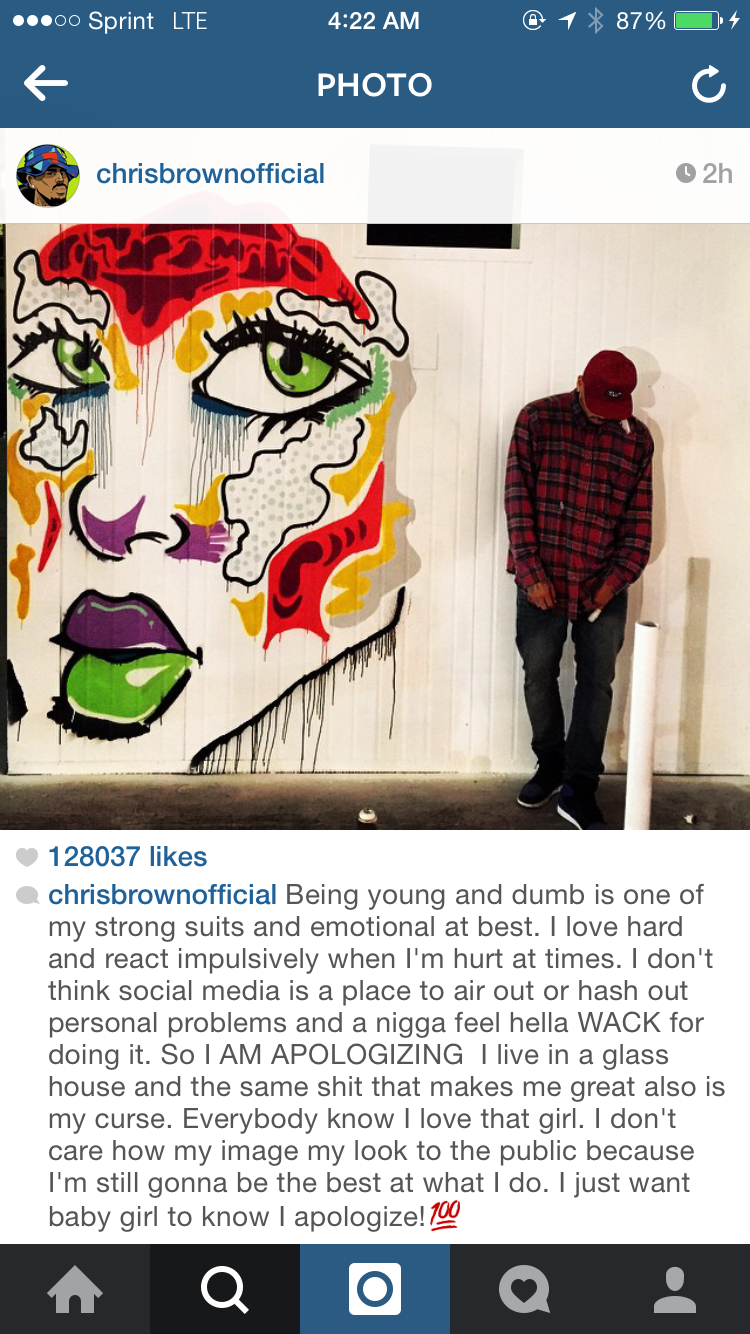Open the Camera tab in bottom bar
Viewport: 750px width, 1334px height.
coord(375,1289)
